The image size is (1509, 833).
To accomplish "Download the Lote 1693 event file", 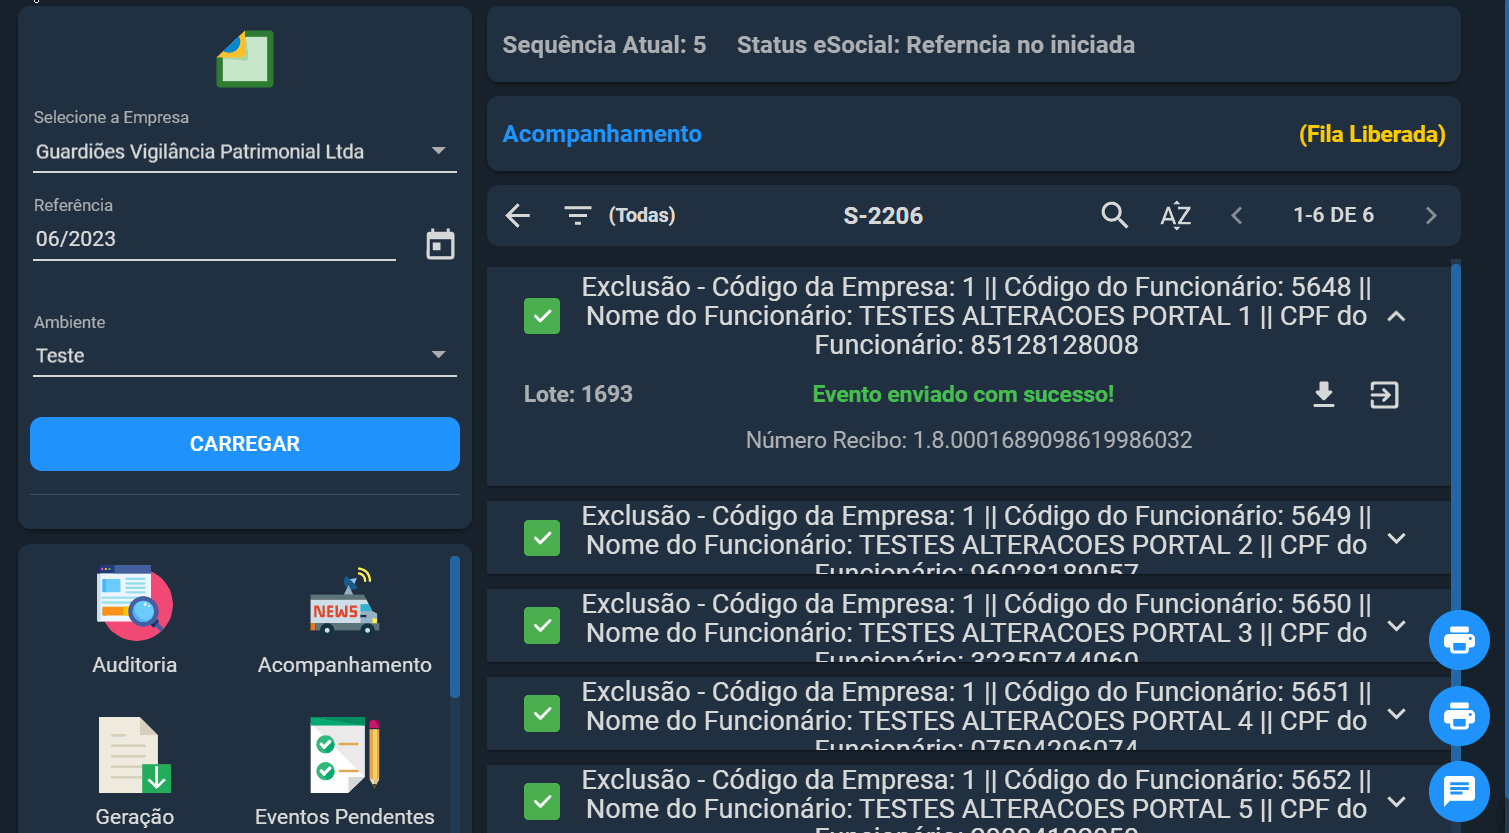I will [1324, 395].
